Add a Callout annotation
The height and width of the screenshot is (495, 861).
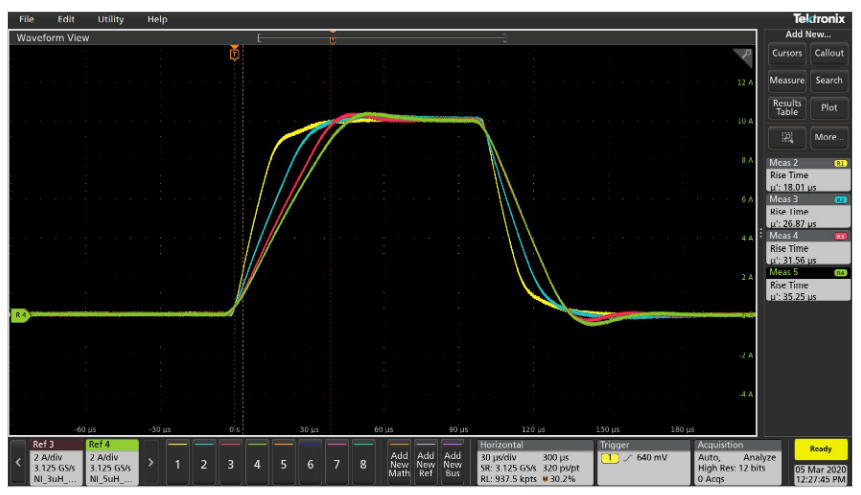828,54
